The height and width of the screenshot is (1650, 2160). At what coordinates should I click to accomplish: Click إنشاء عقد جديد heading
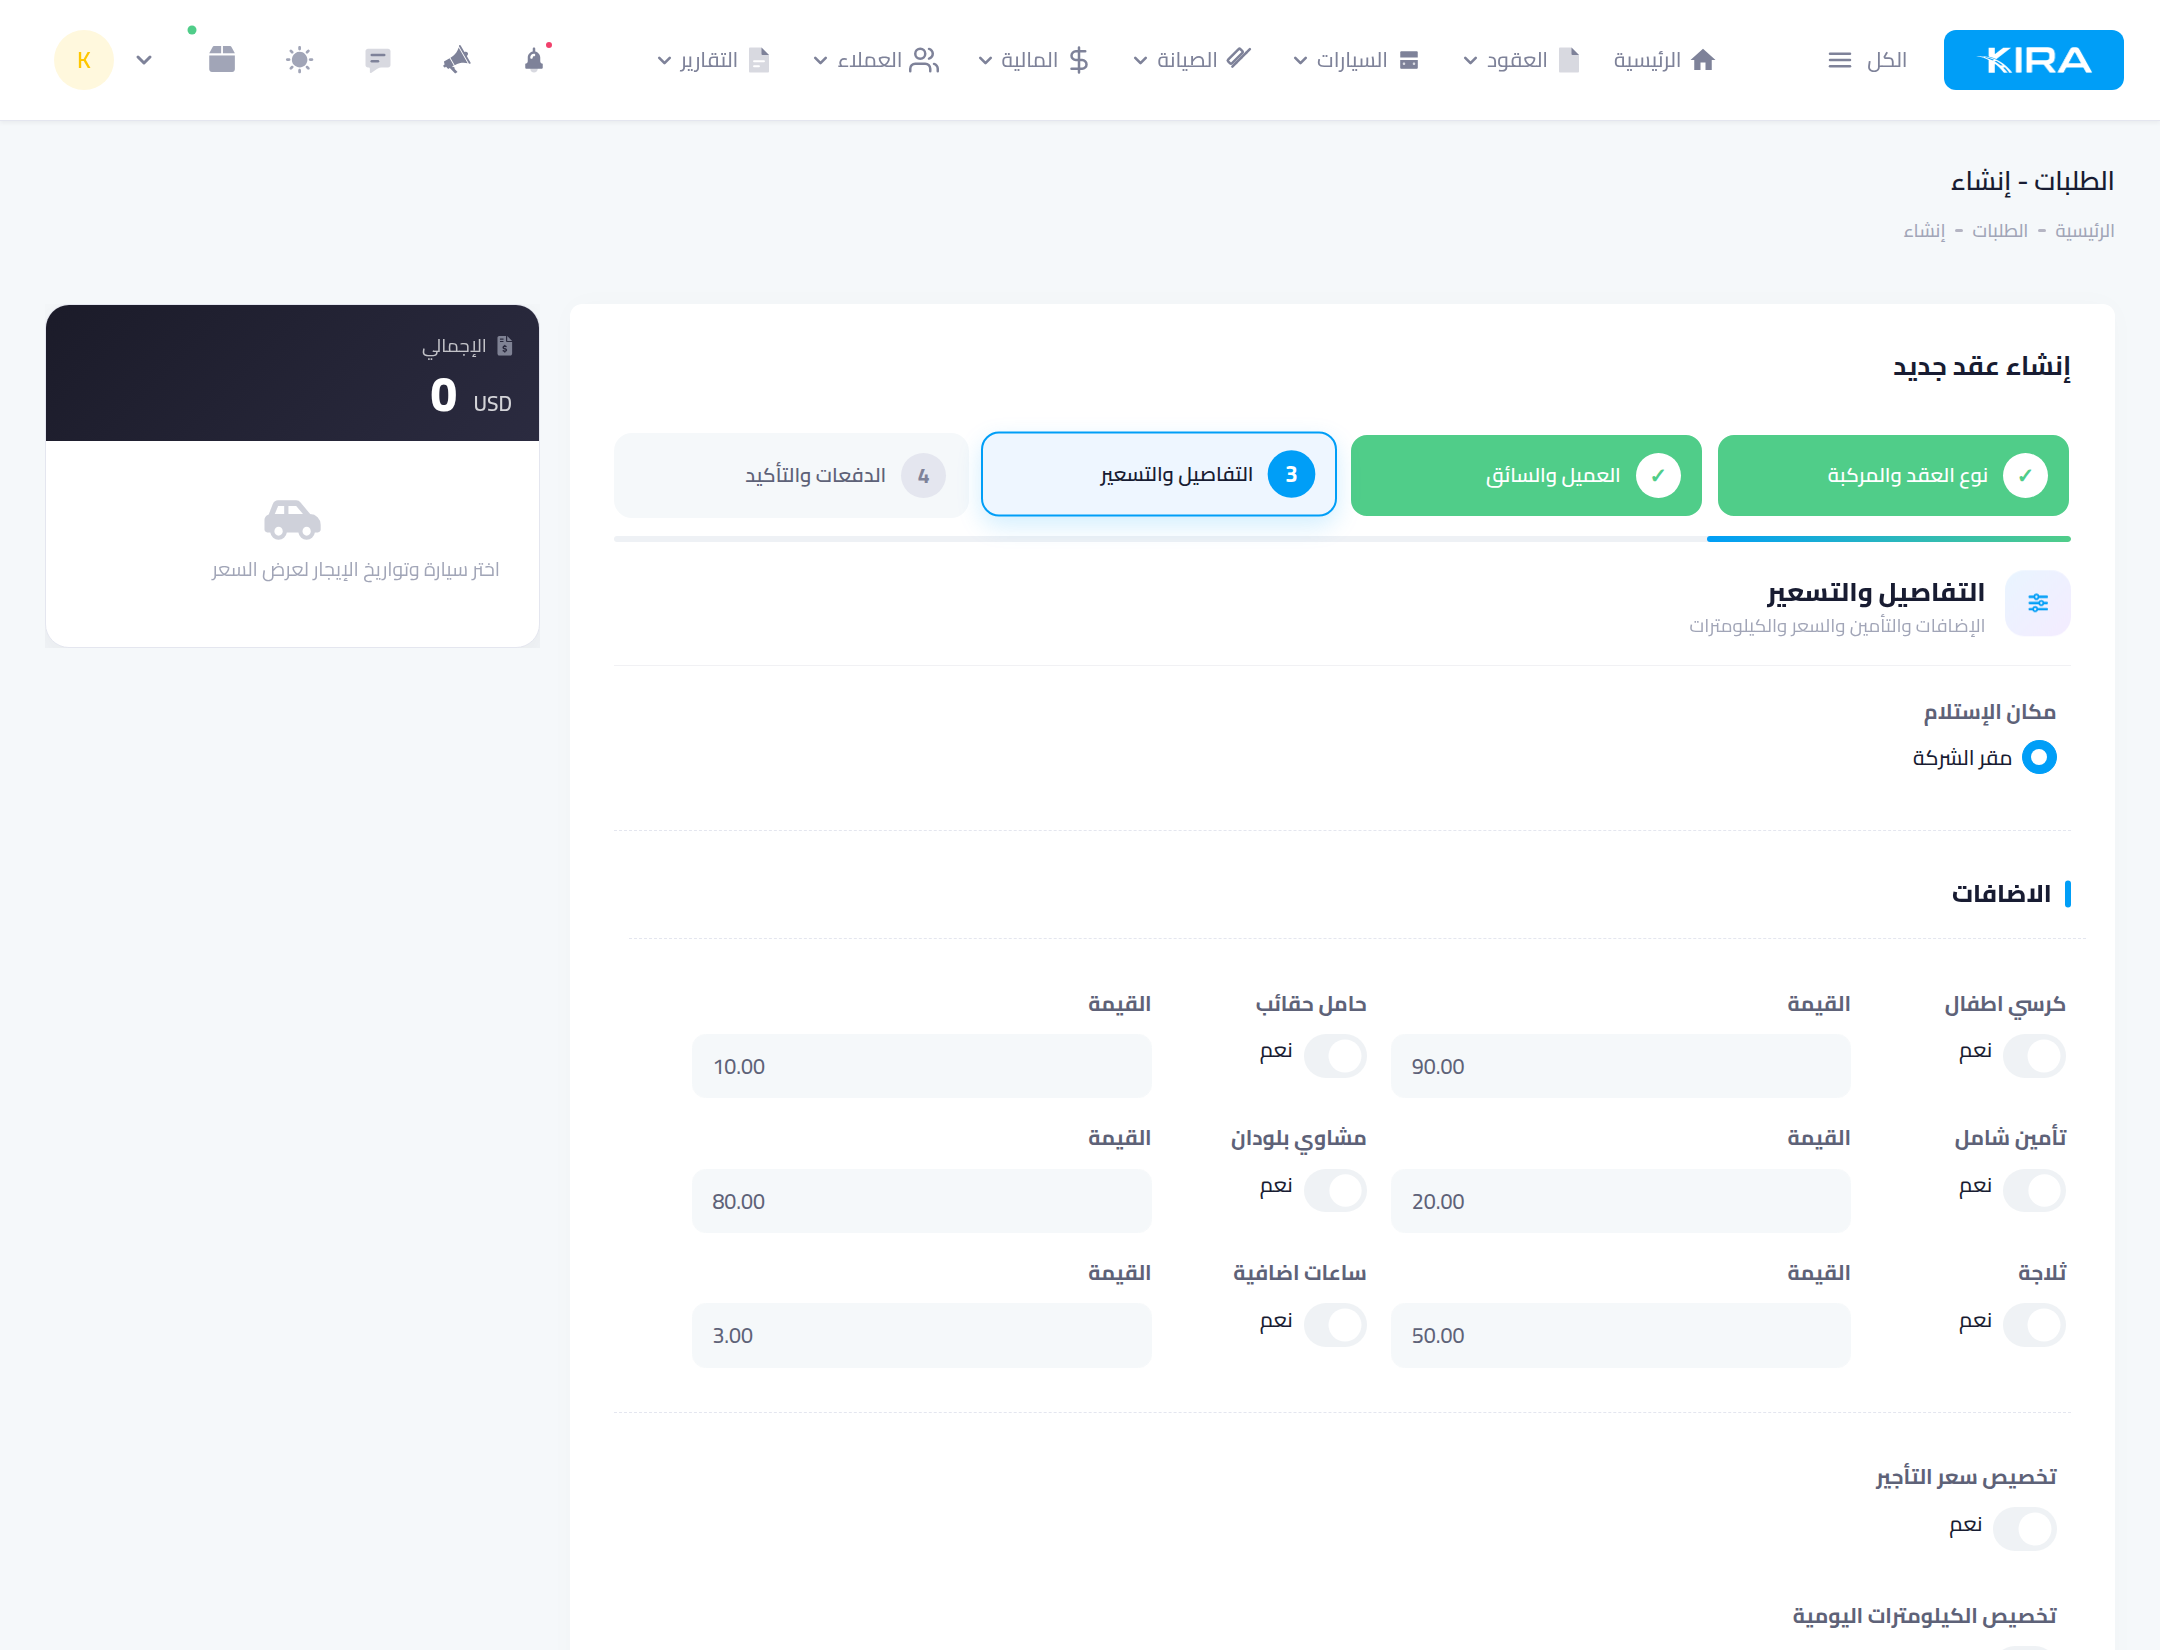tap(1981, 366)
